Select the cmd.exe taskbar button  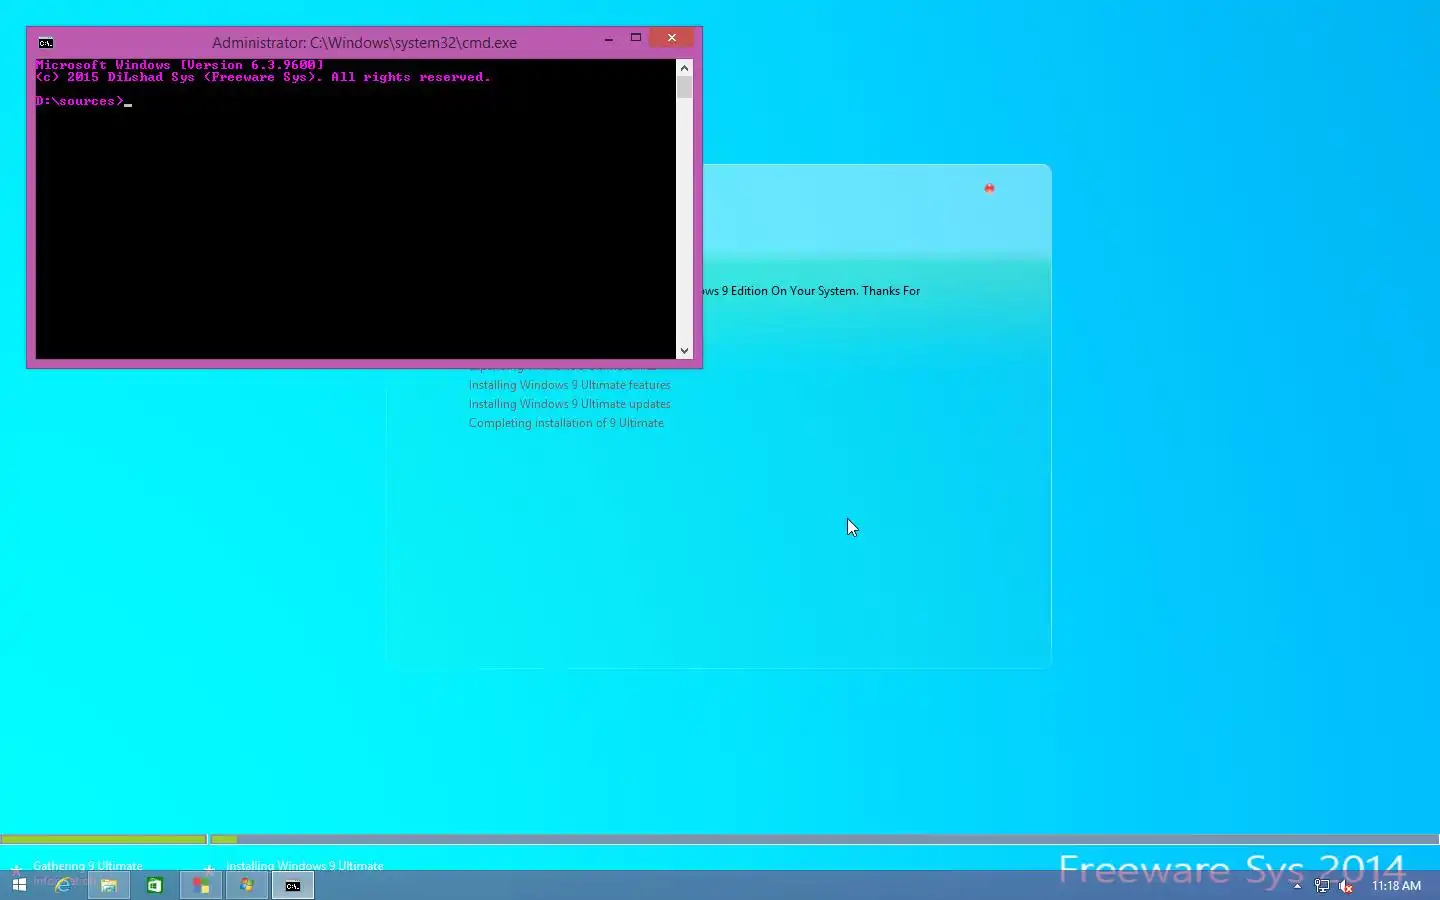[293, 885]
